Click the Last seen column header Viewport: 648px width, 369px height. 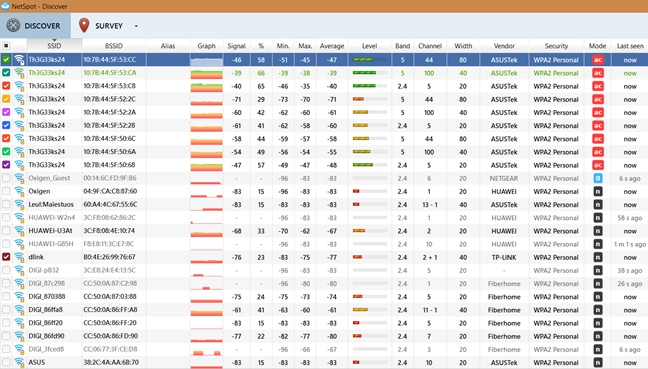coord(630,46)
